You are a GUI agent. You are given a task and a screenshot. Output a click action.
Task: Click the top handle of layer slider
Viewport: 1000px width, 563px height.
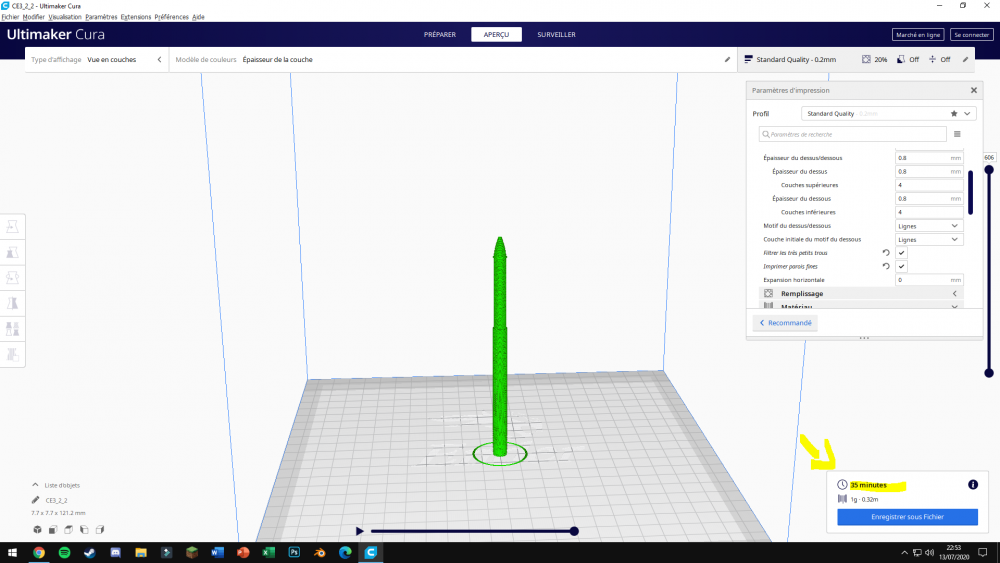point(989,170)
